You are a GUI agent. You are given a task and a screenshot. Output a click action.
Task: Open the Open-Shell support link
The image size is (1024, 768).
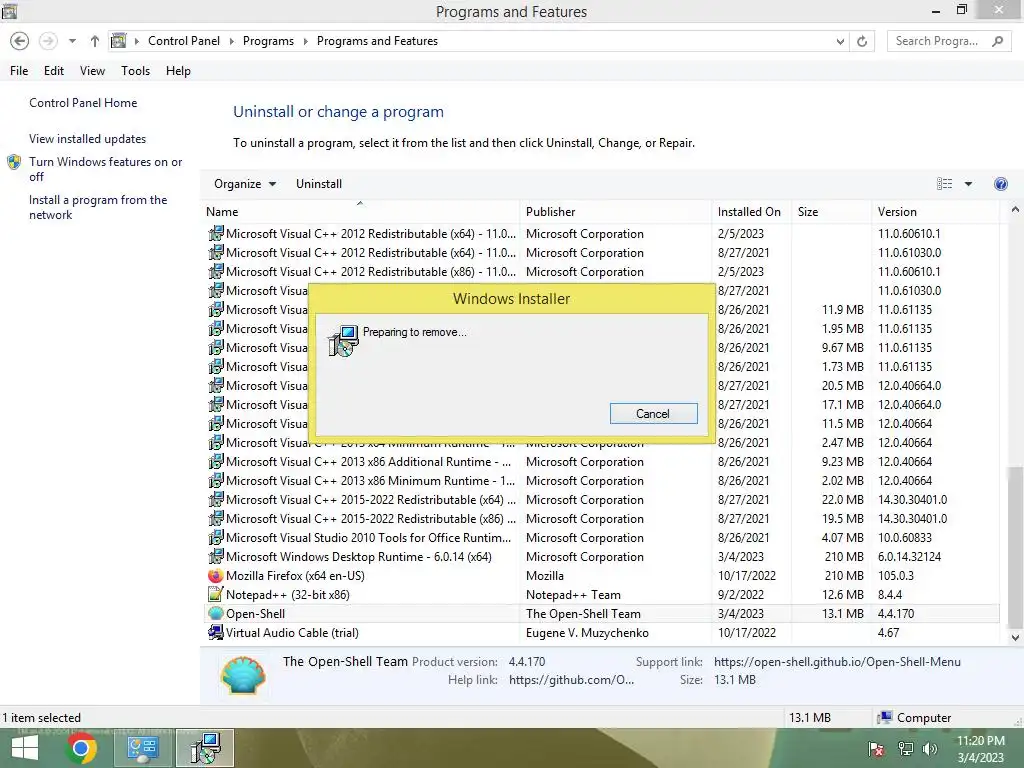[x=837, y=662]
